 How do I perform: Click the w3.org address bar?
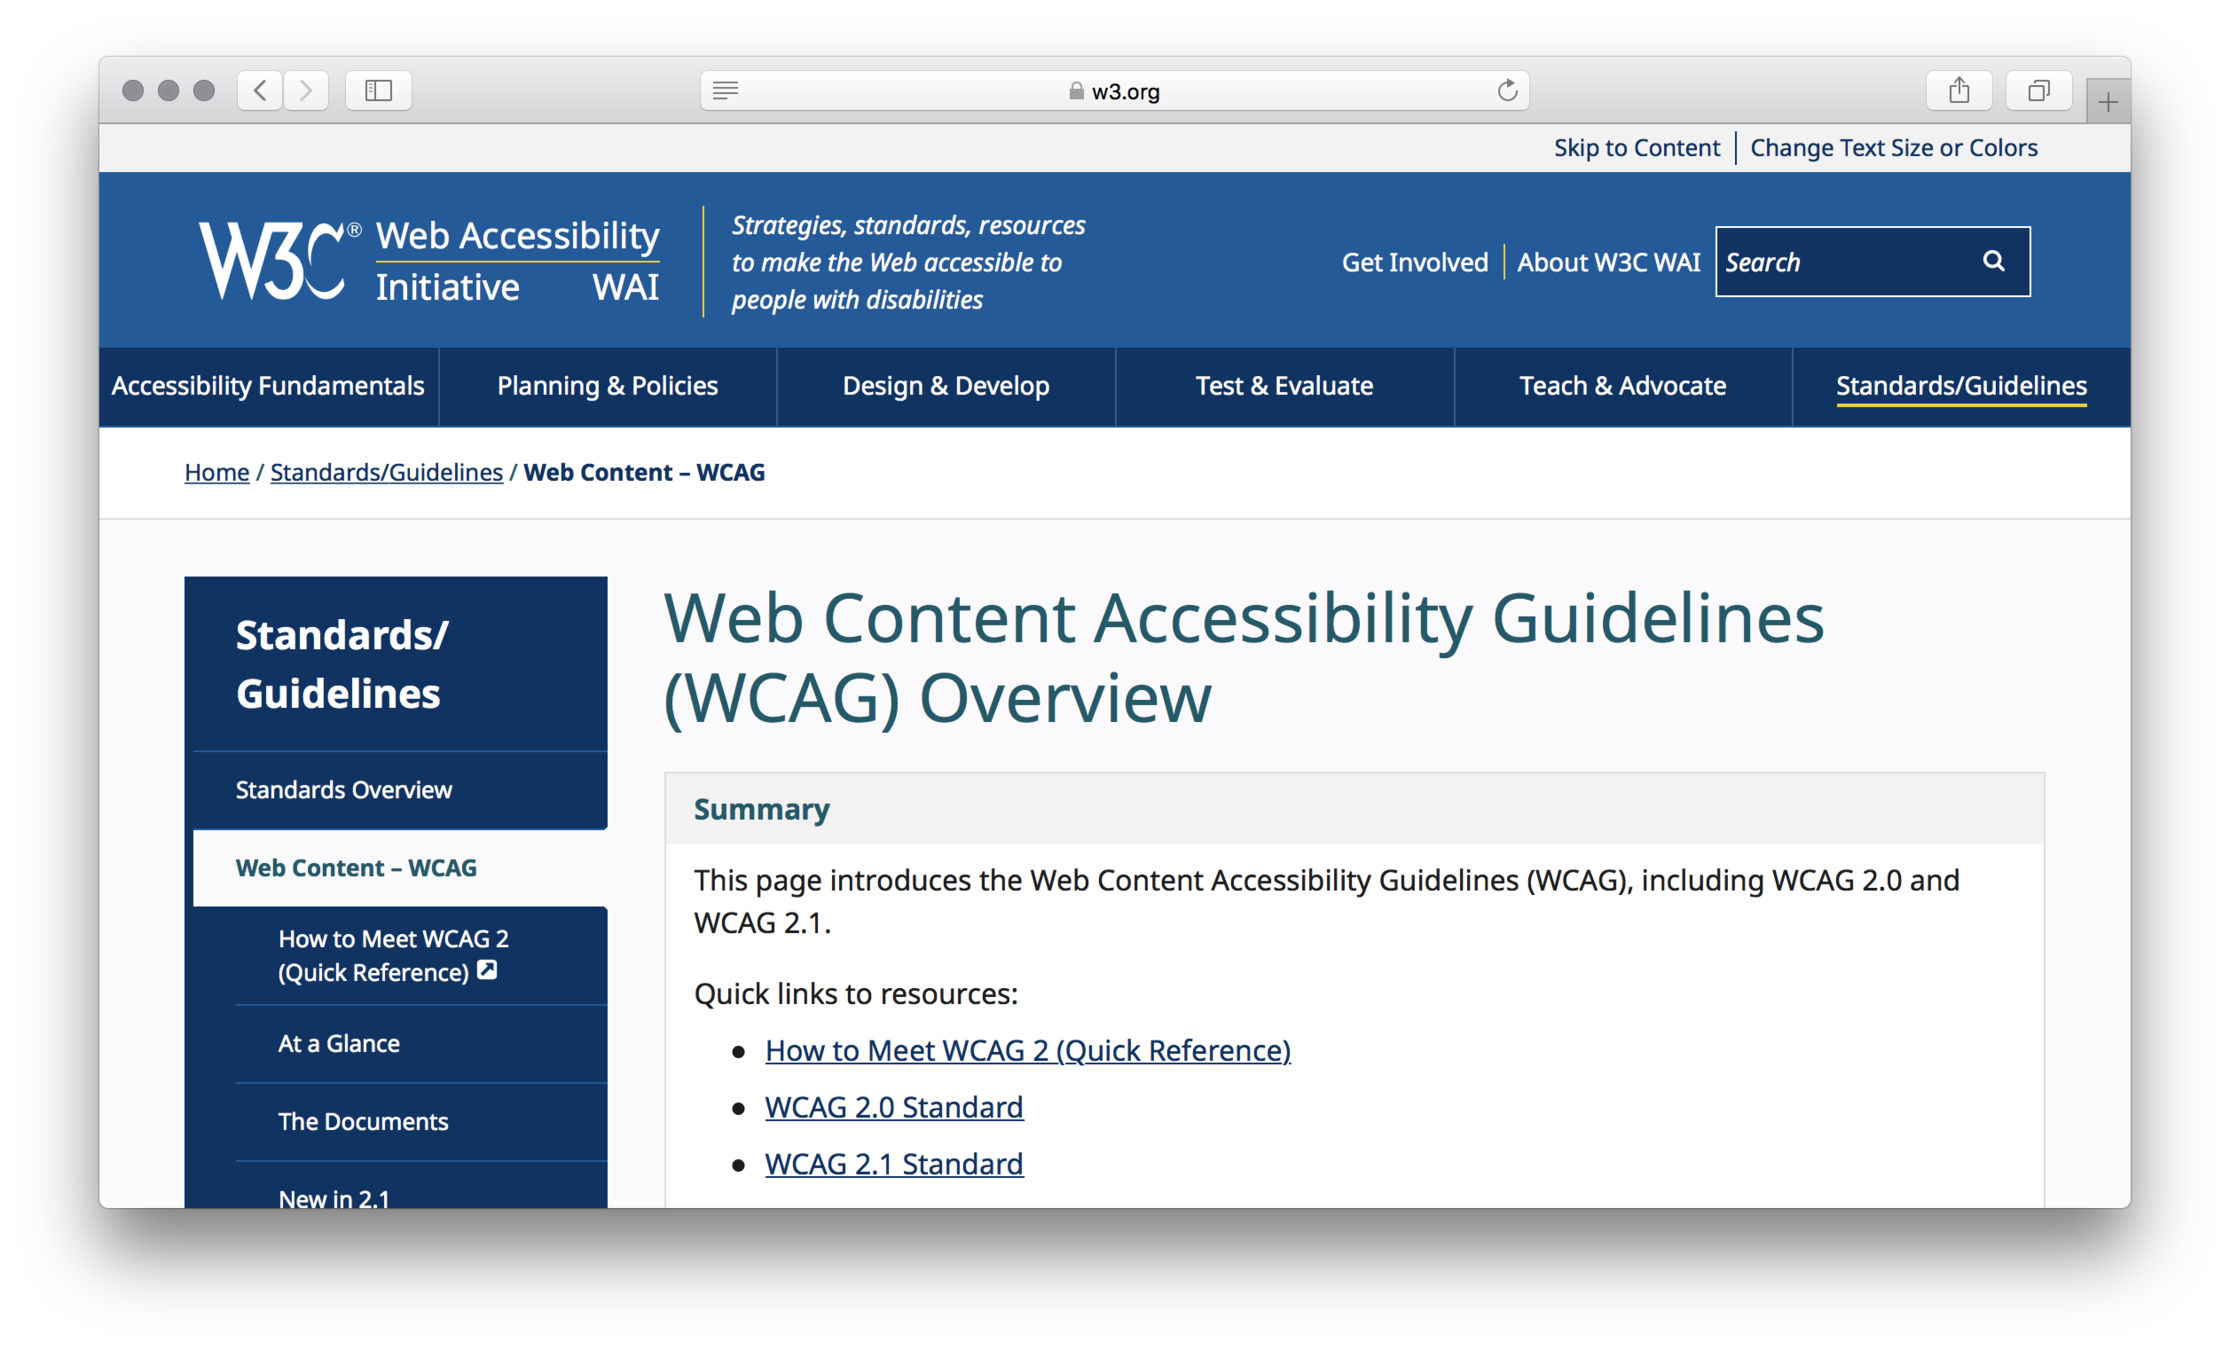click(x=1114, y=91)
